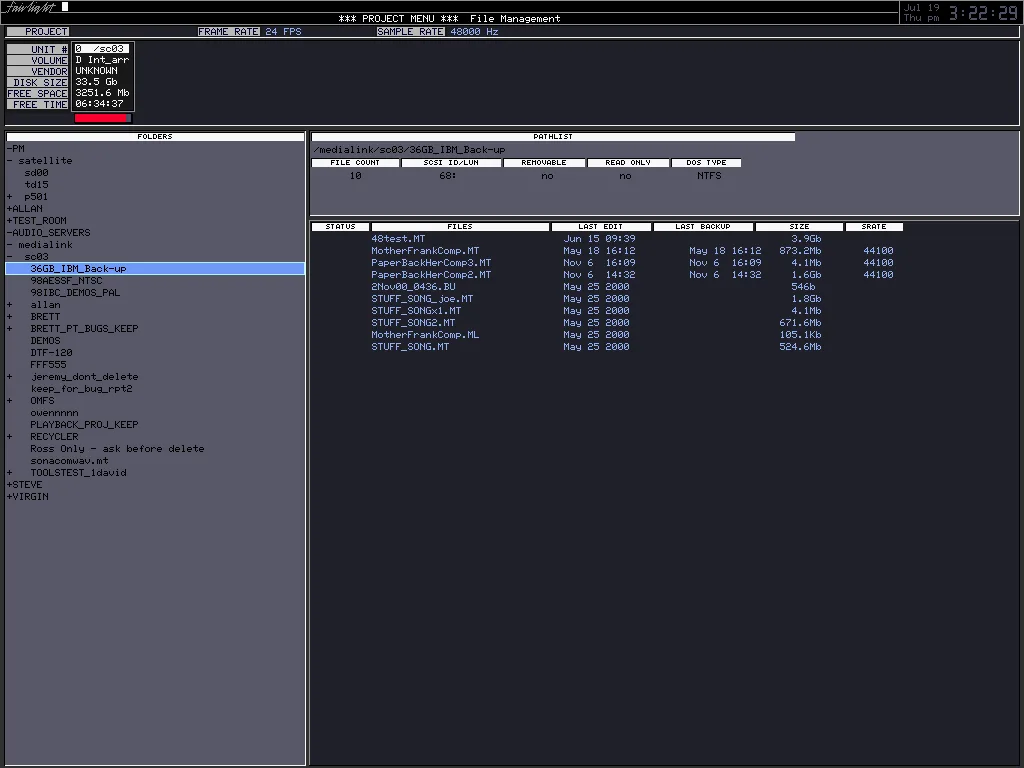Click the SRATE column header
The height and width of the screenshot is (768, 1024).
pyautogui.click(x=874, y=227)
